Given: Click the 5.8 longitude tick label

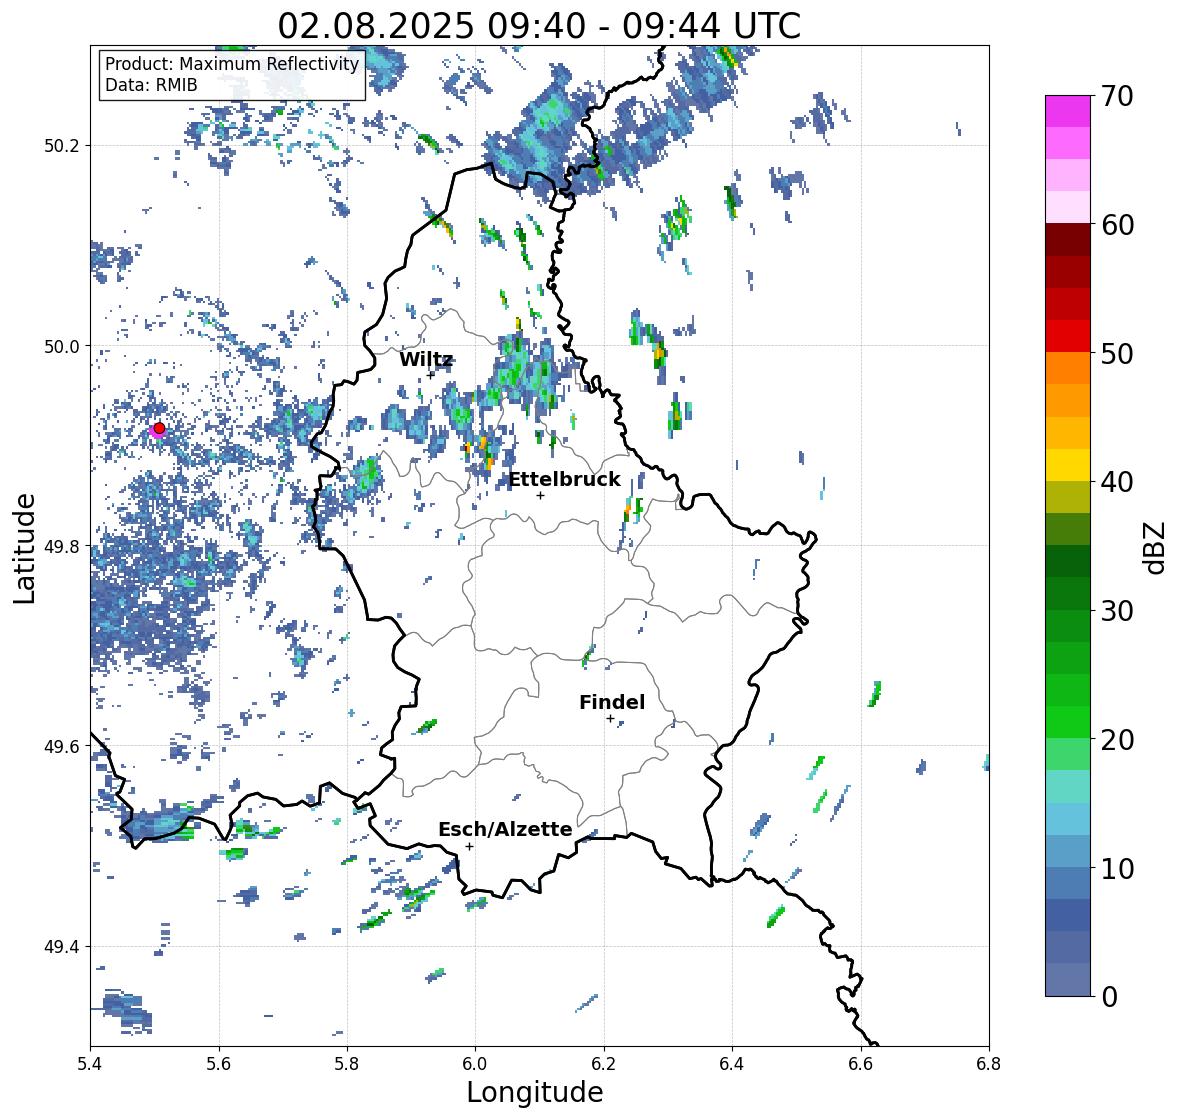Looking at the screenshot, I should click(x=347, y=1064).
